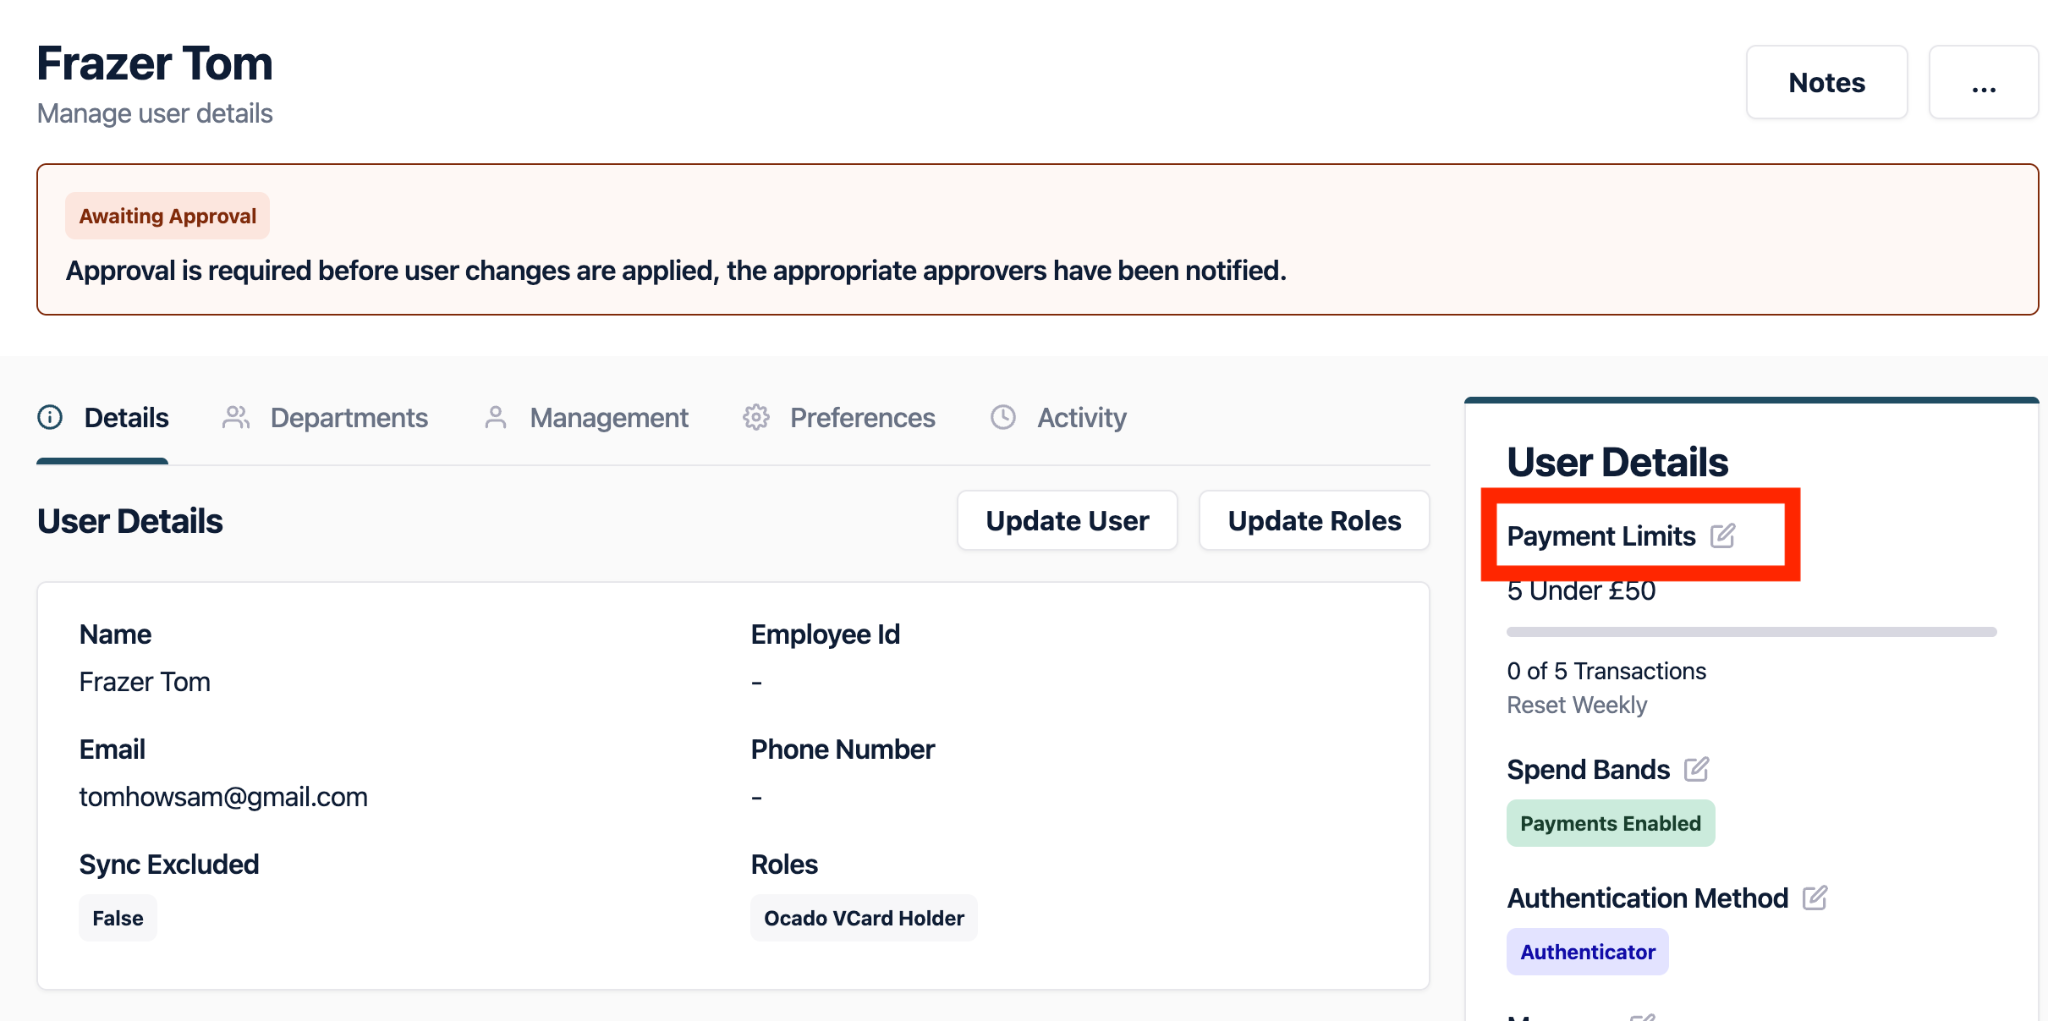2048x1021 pixels.
Task: Open the three-dots more options menu
Action: (x=1983, y=83)
